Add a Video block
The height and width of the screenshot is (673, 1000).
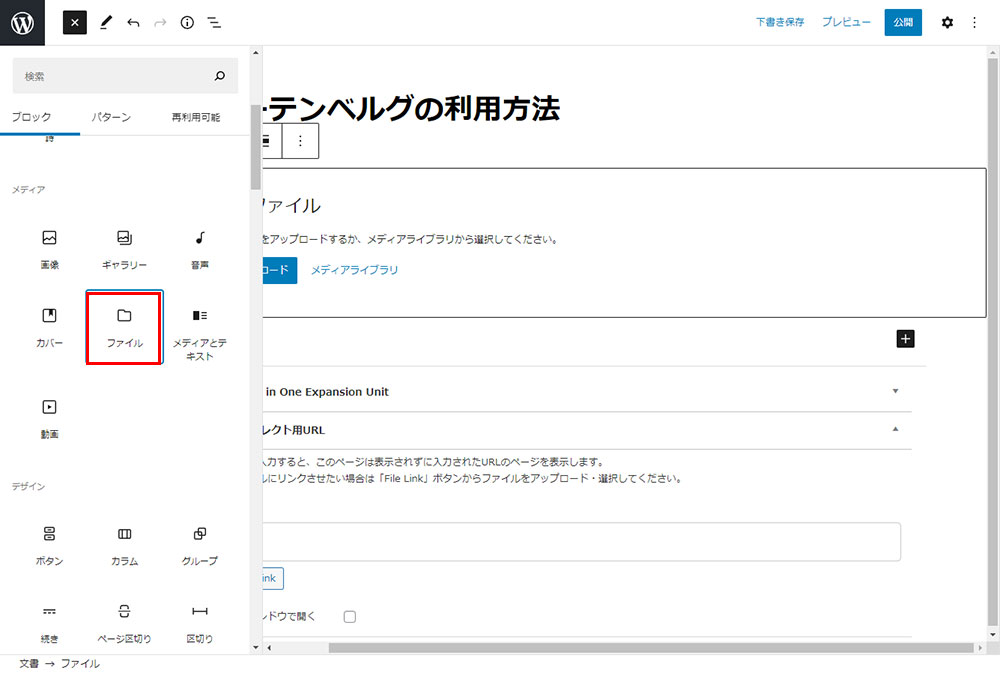point(49,417)
